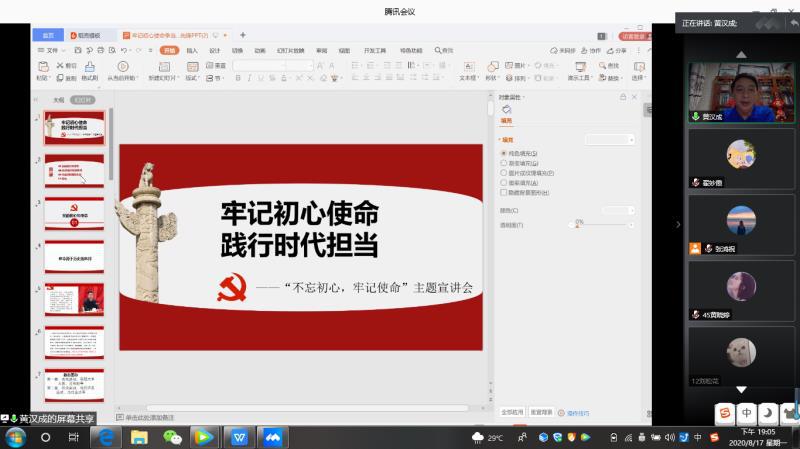Select the solid fill (纯色填充) radio button
The image size is (800, 449).
pyautogui.click(x=504, y=153)
